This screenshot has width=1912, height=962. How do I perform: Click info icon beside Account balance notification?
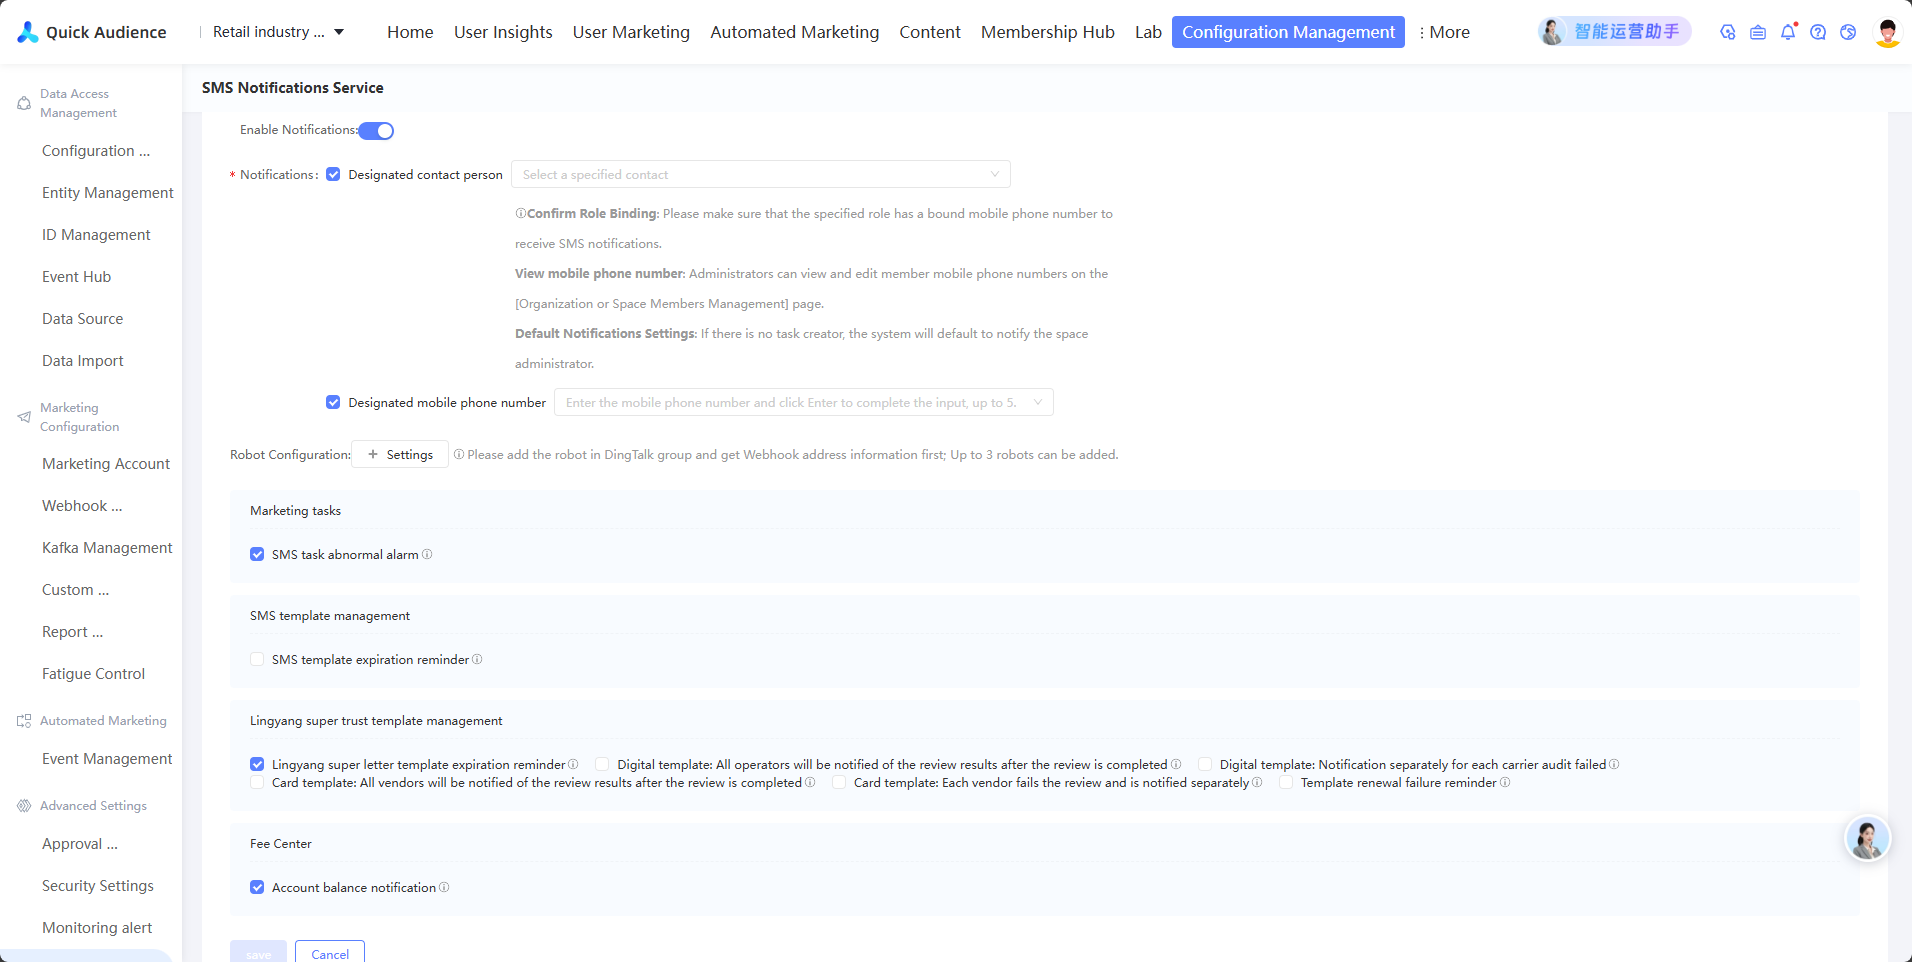pos(444,887)
